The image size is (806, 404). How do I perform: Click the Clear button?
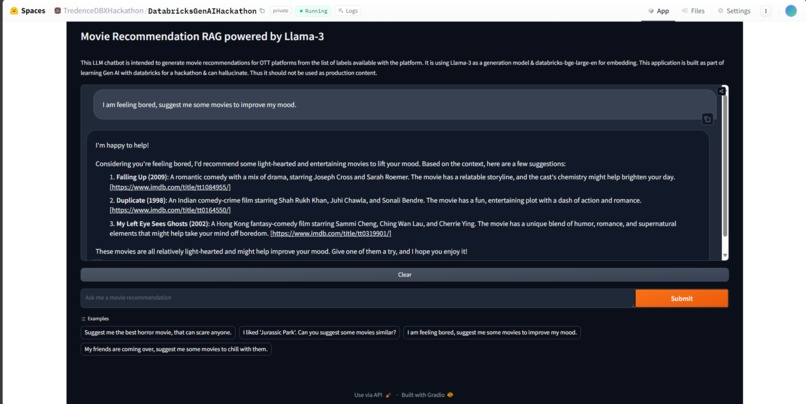pyautogui.click(x=405, y=274)
